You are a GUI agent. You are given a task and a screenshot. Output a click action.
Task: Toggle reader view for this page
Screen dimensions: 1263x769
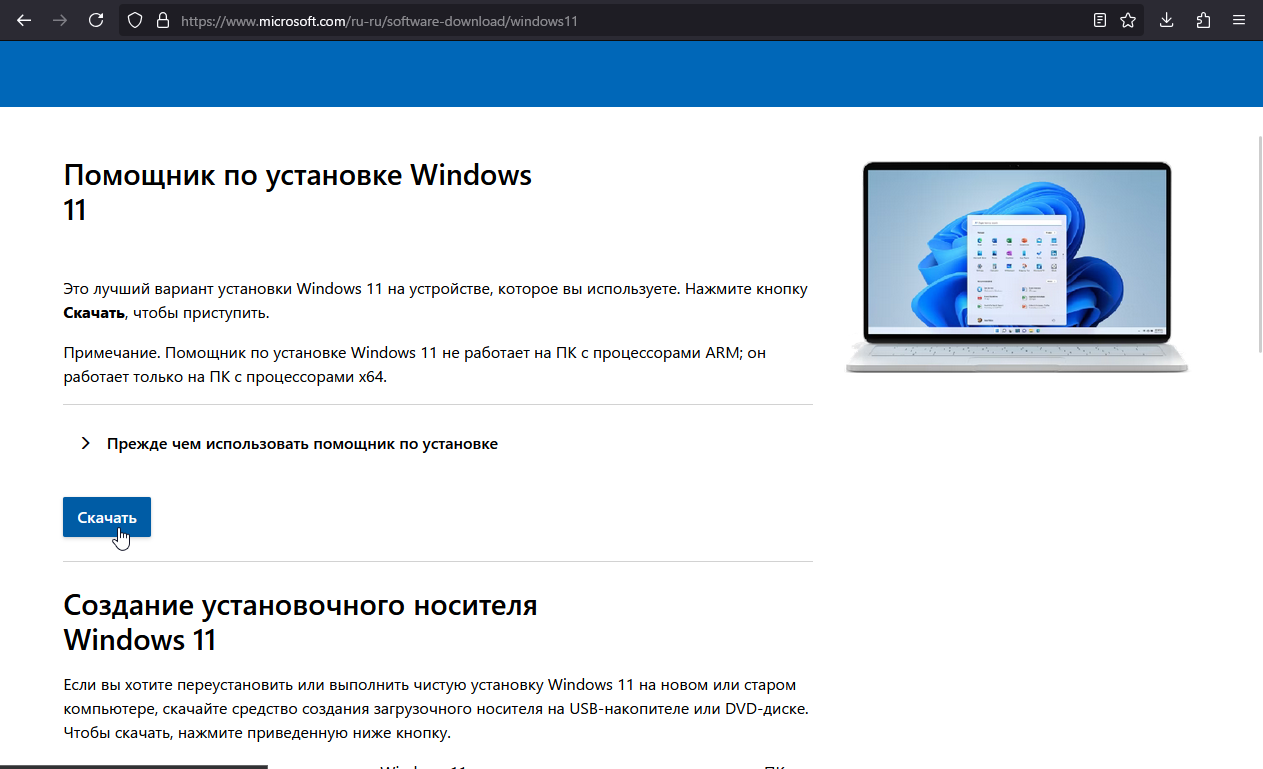click(1100, 19)
